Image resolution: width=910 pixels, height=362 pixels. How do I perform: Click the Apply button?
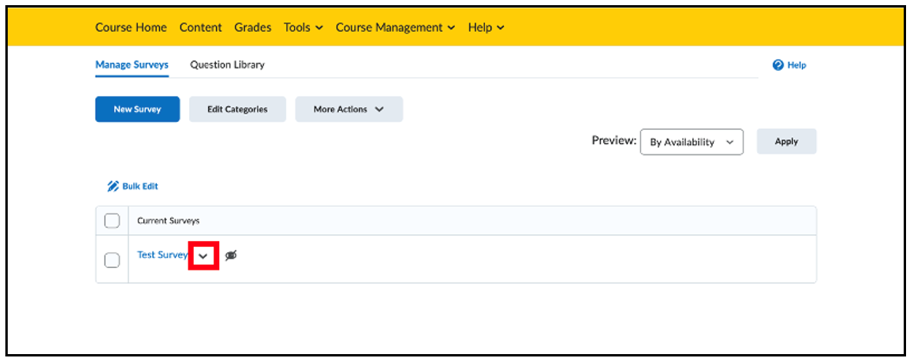click(786, 142)
